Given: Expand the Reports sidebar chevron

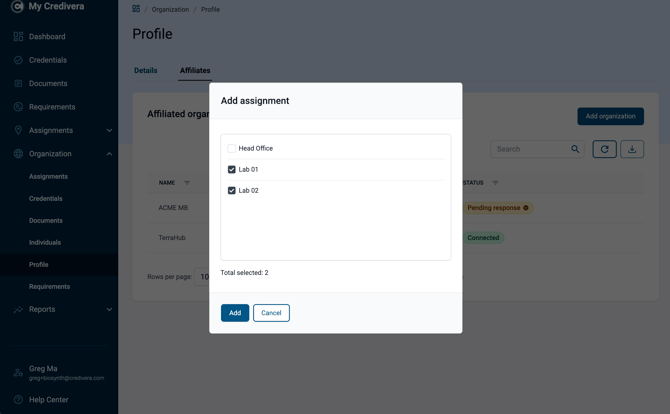Looking at the screenshot, I should click(x=109, y=309).
